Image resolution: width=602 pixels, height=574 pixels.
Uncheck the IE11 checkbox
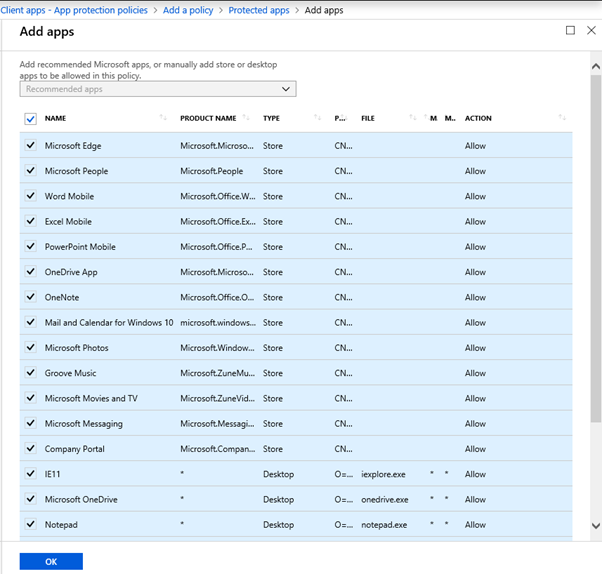click(31, 473)
